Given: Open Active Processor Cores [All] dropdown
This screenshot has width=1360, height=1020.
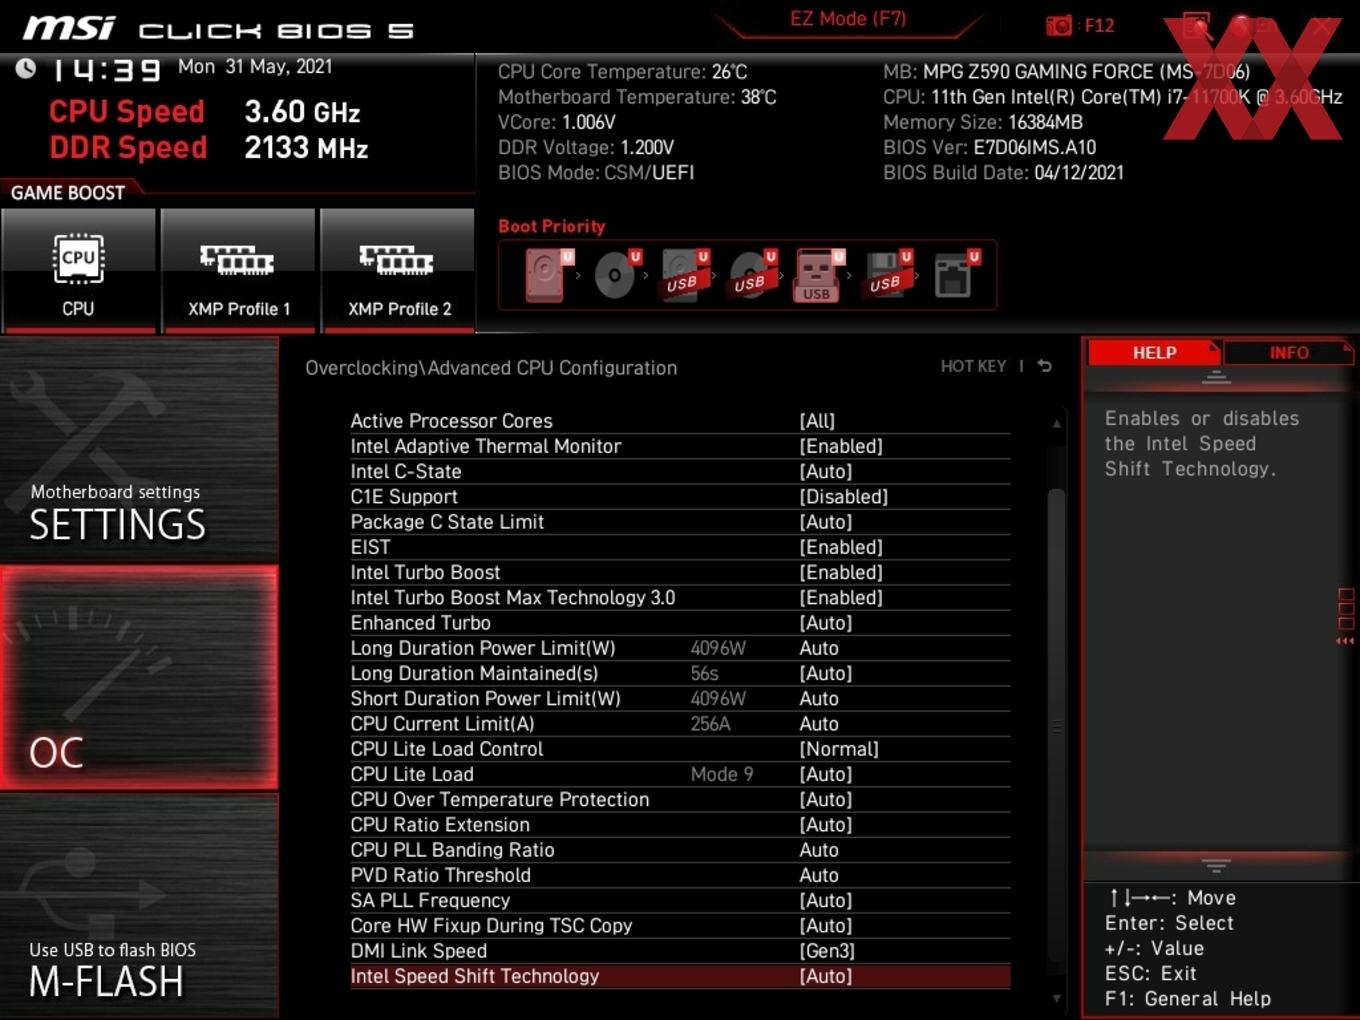Looking at the screenshot, I should [x=817, y=421].
